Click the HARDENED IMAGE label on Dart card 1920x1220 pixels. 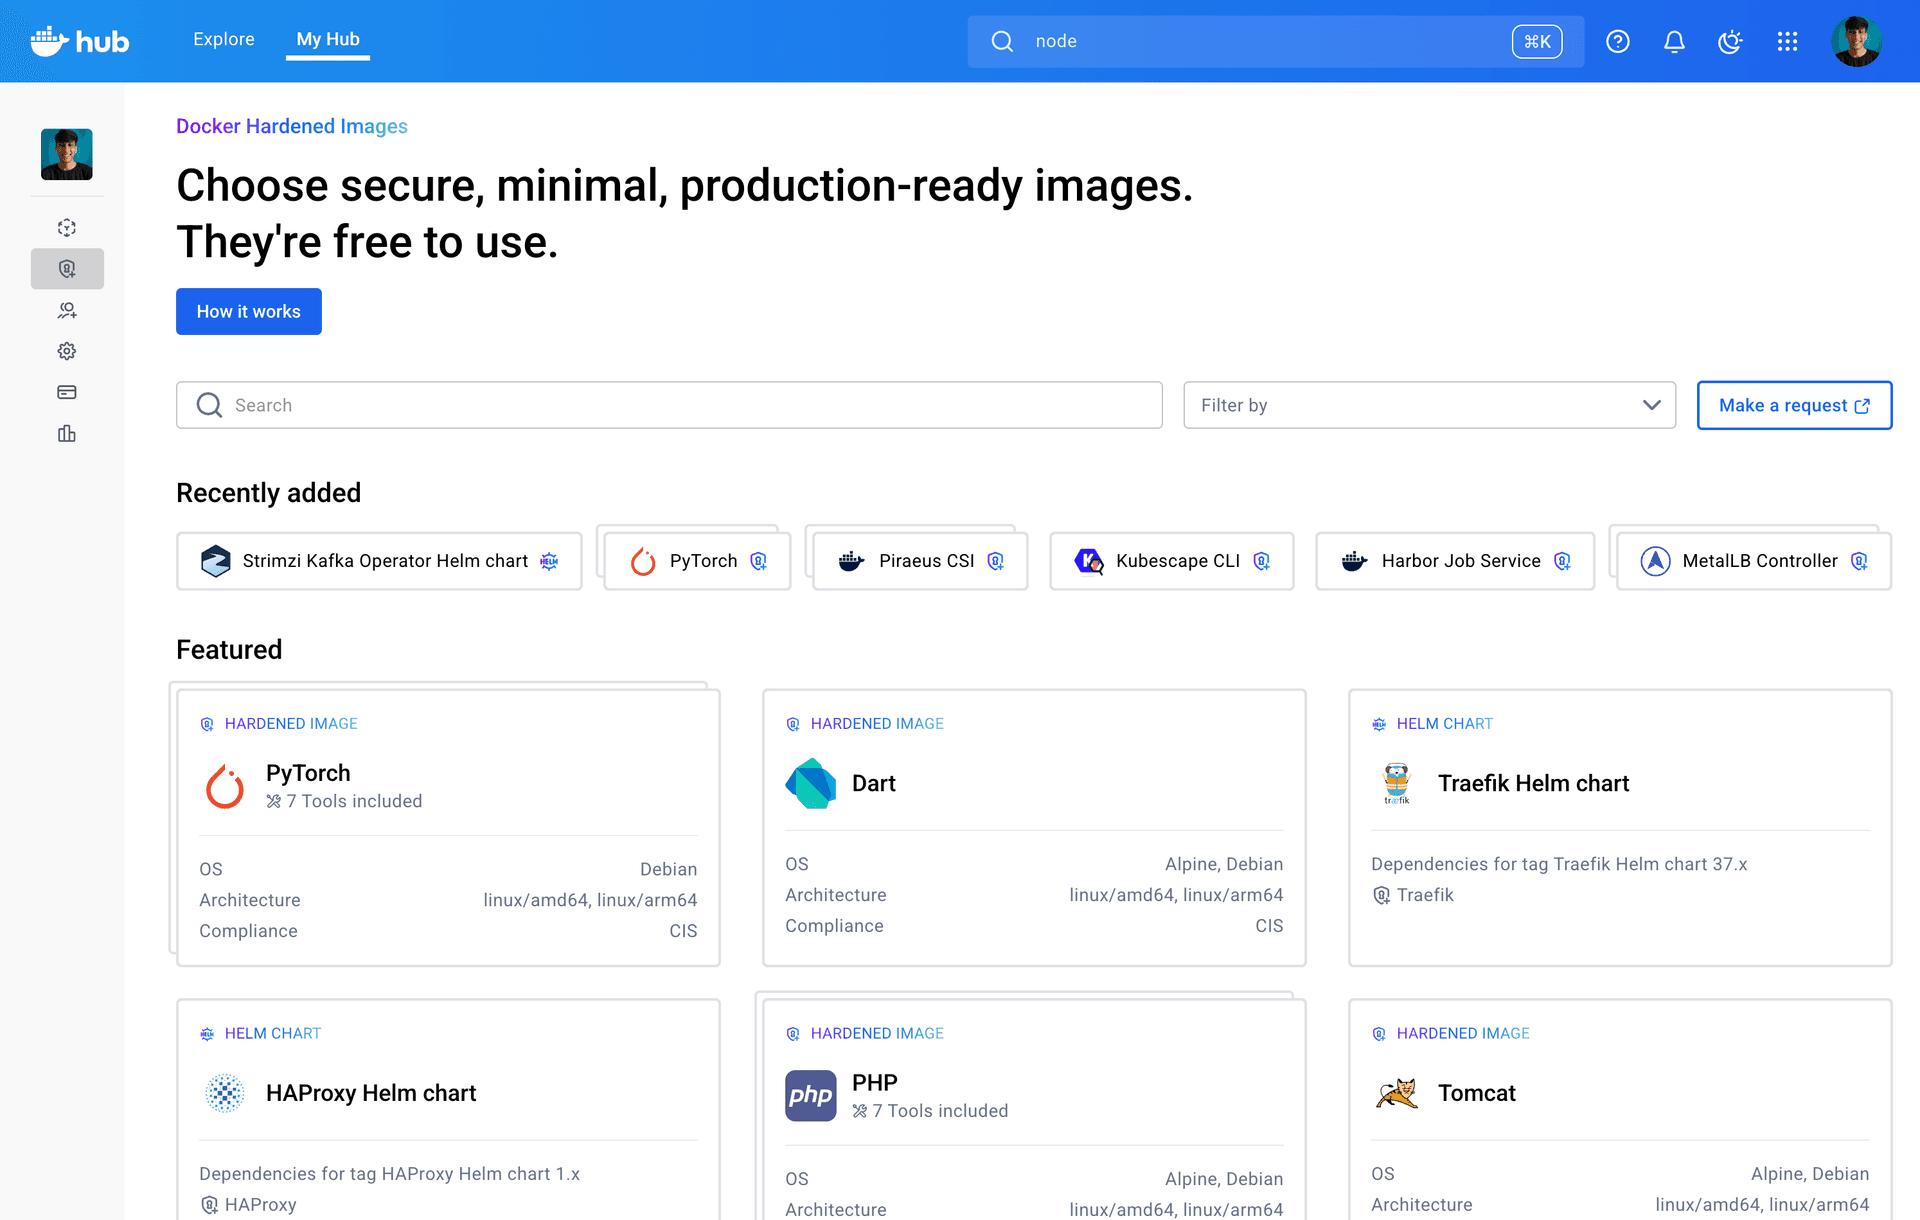(877, 723)
